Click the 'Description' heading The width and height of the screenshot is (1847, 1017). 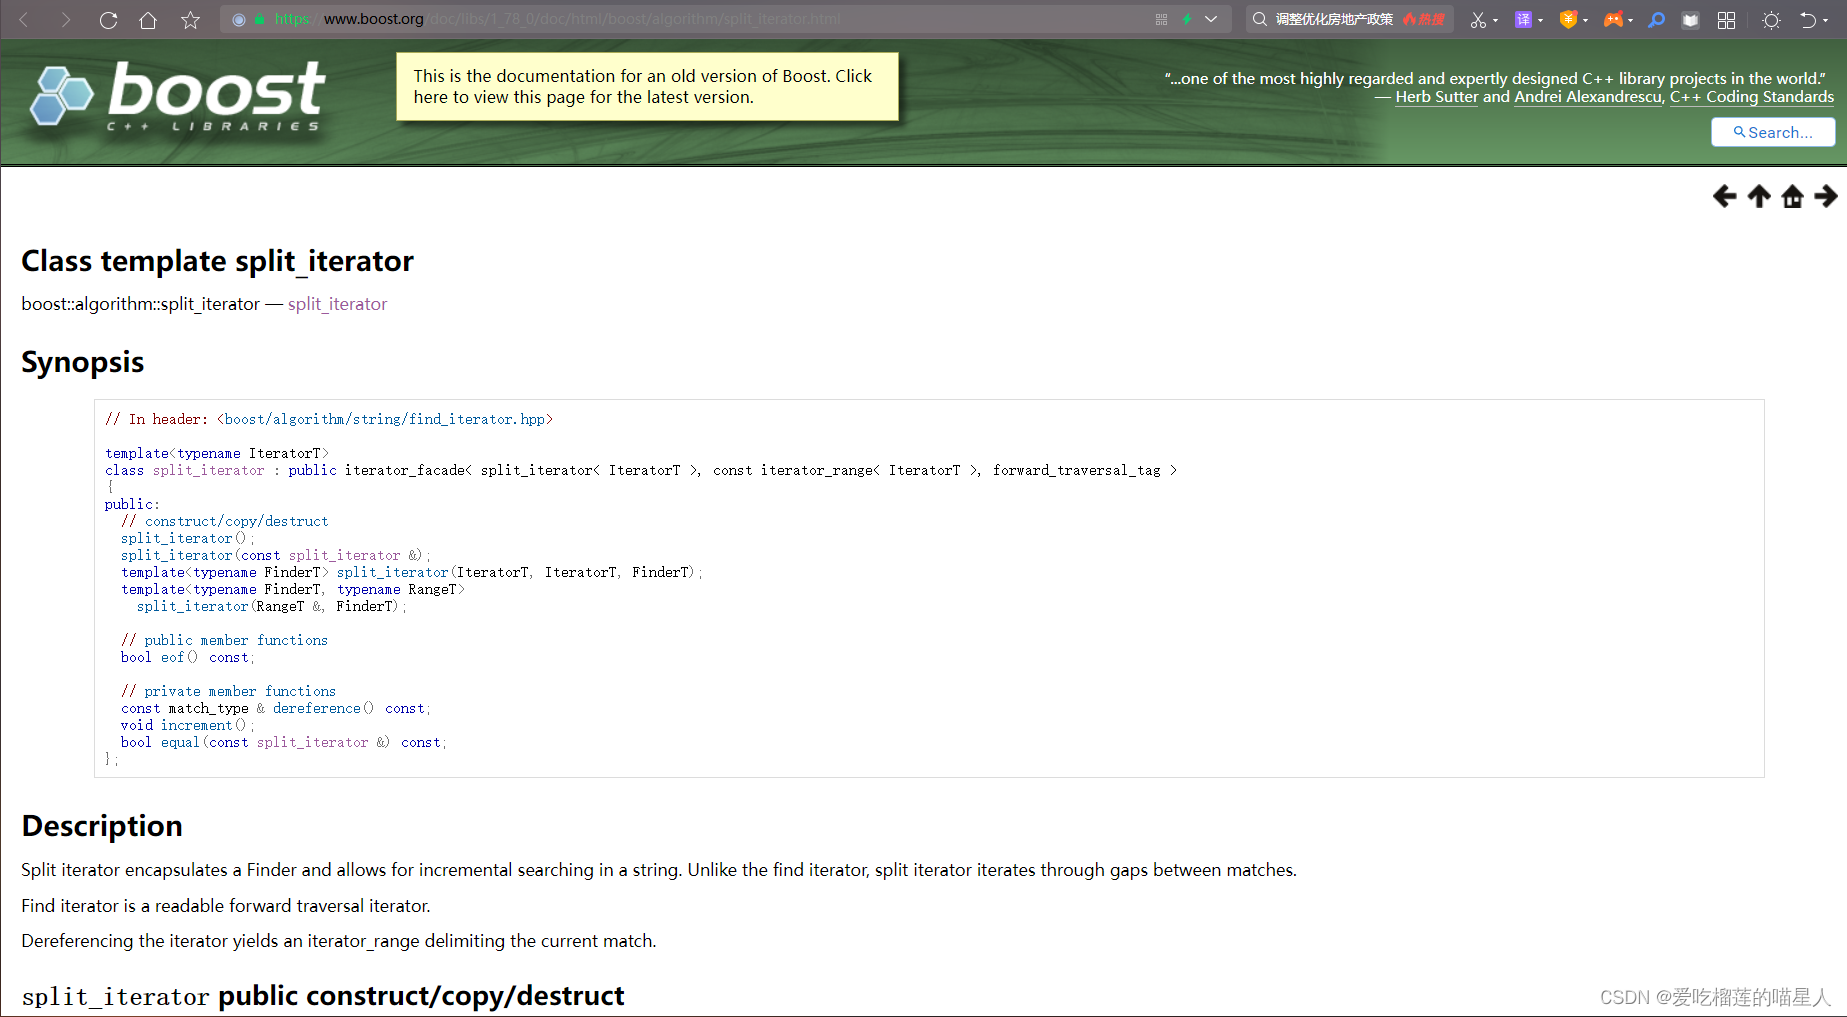102,826
